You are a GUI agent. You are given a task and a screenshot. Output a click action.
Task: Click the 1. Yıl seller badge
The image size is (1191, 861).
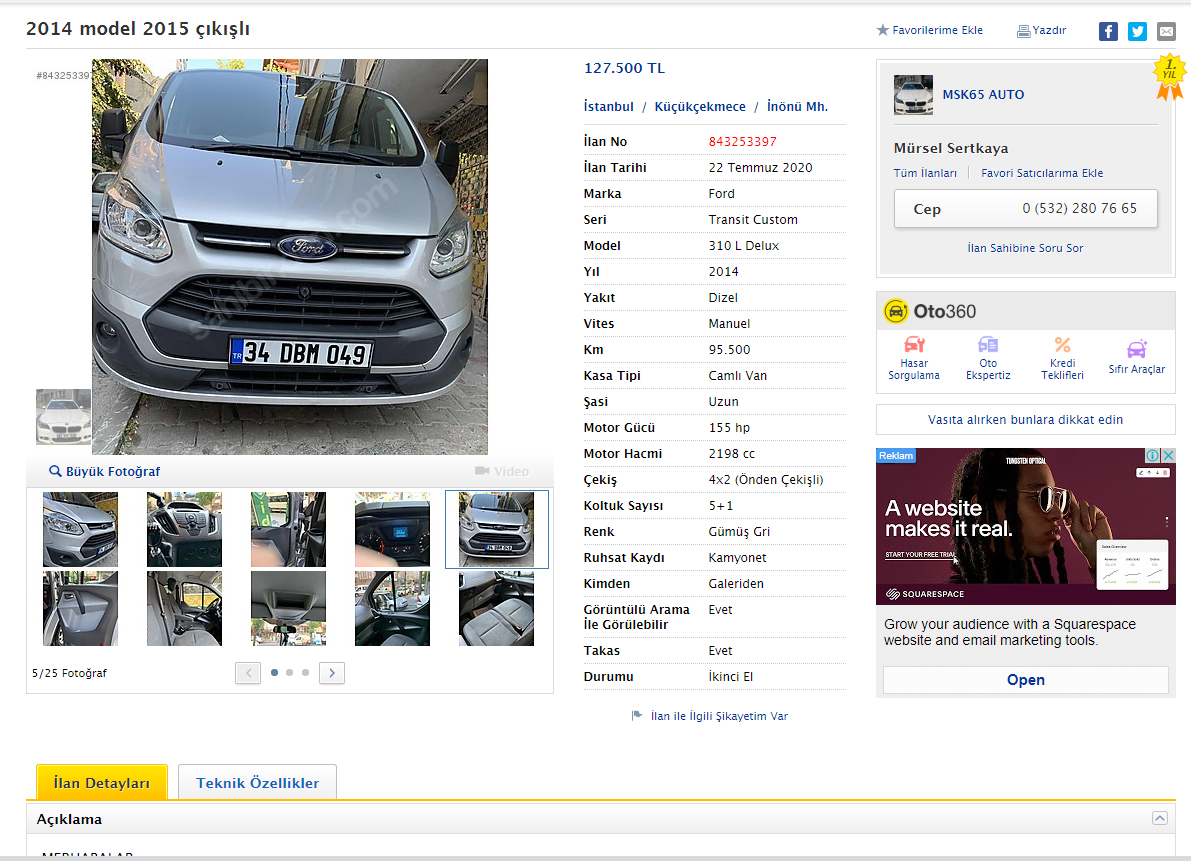(x=1170, y=76)
